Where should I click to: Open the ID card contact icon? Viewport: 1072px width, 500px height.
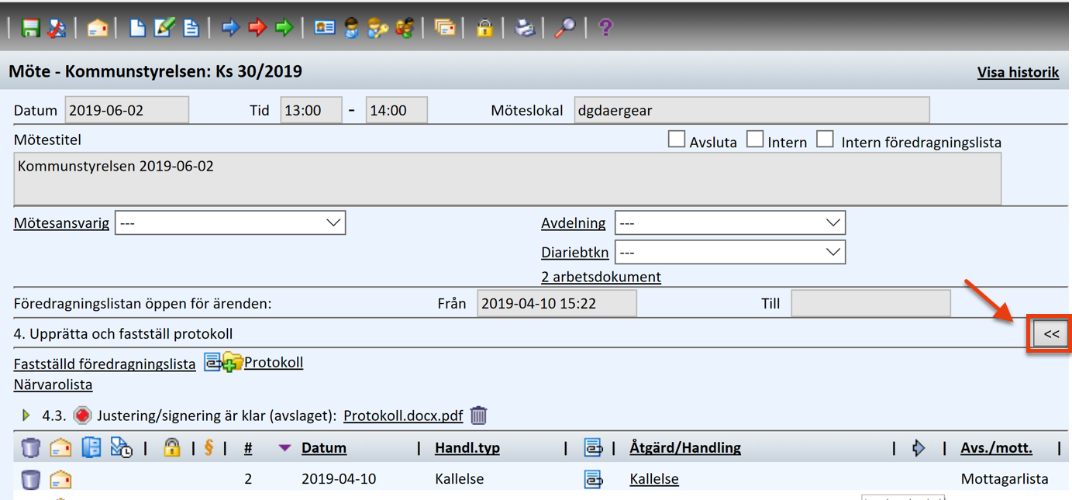click(x=324, y=28)
